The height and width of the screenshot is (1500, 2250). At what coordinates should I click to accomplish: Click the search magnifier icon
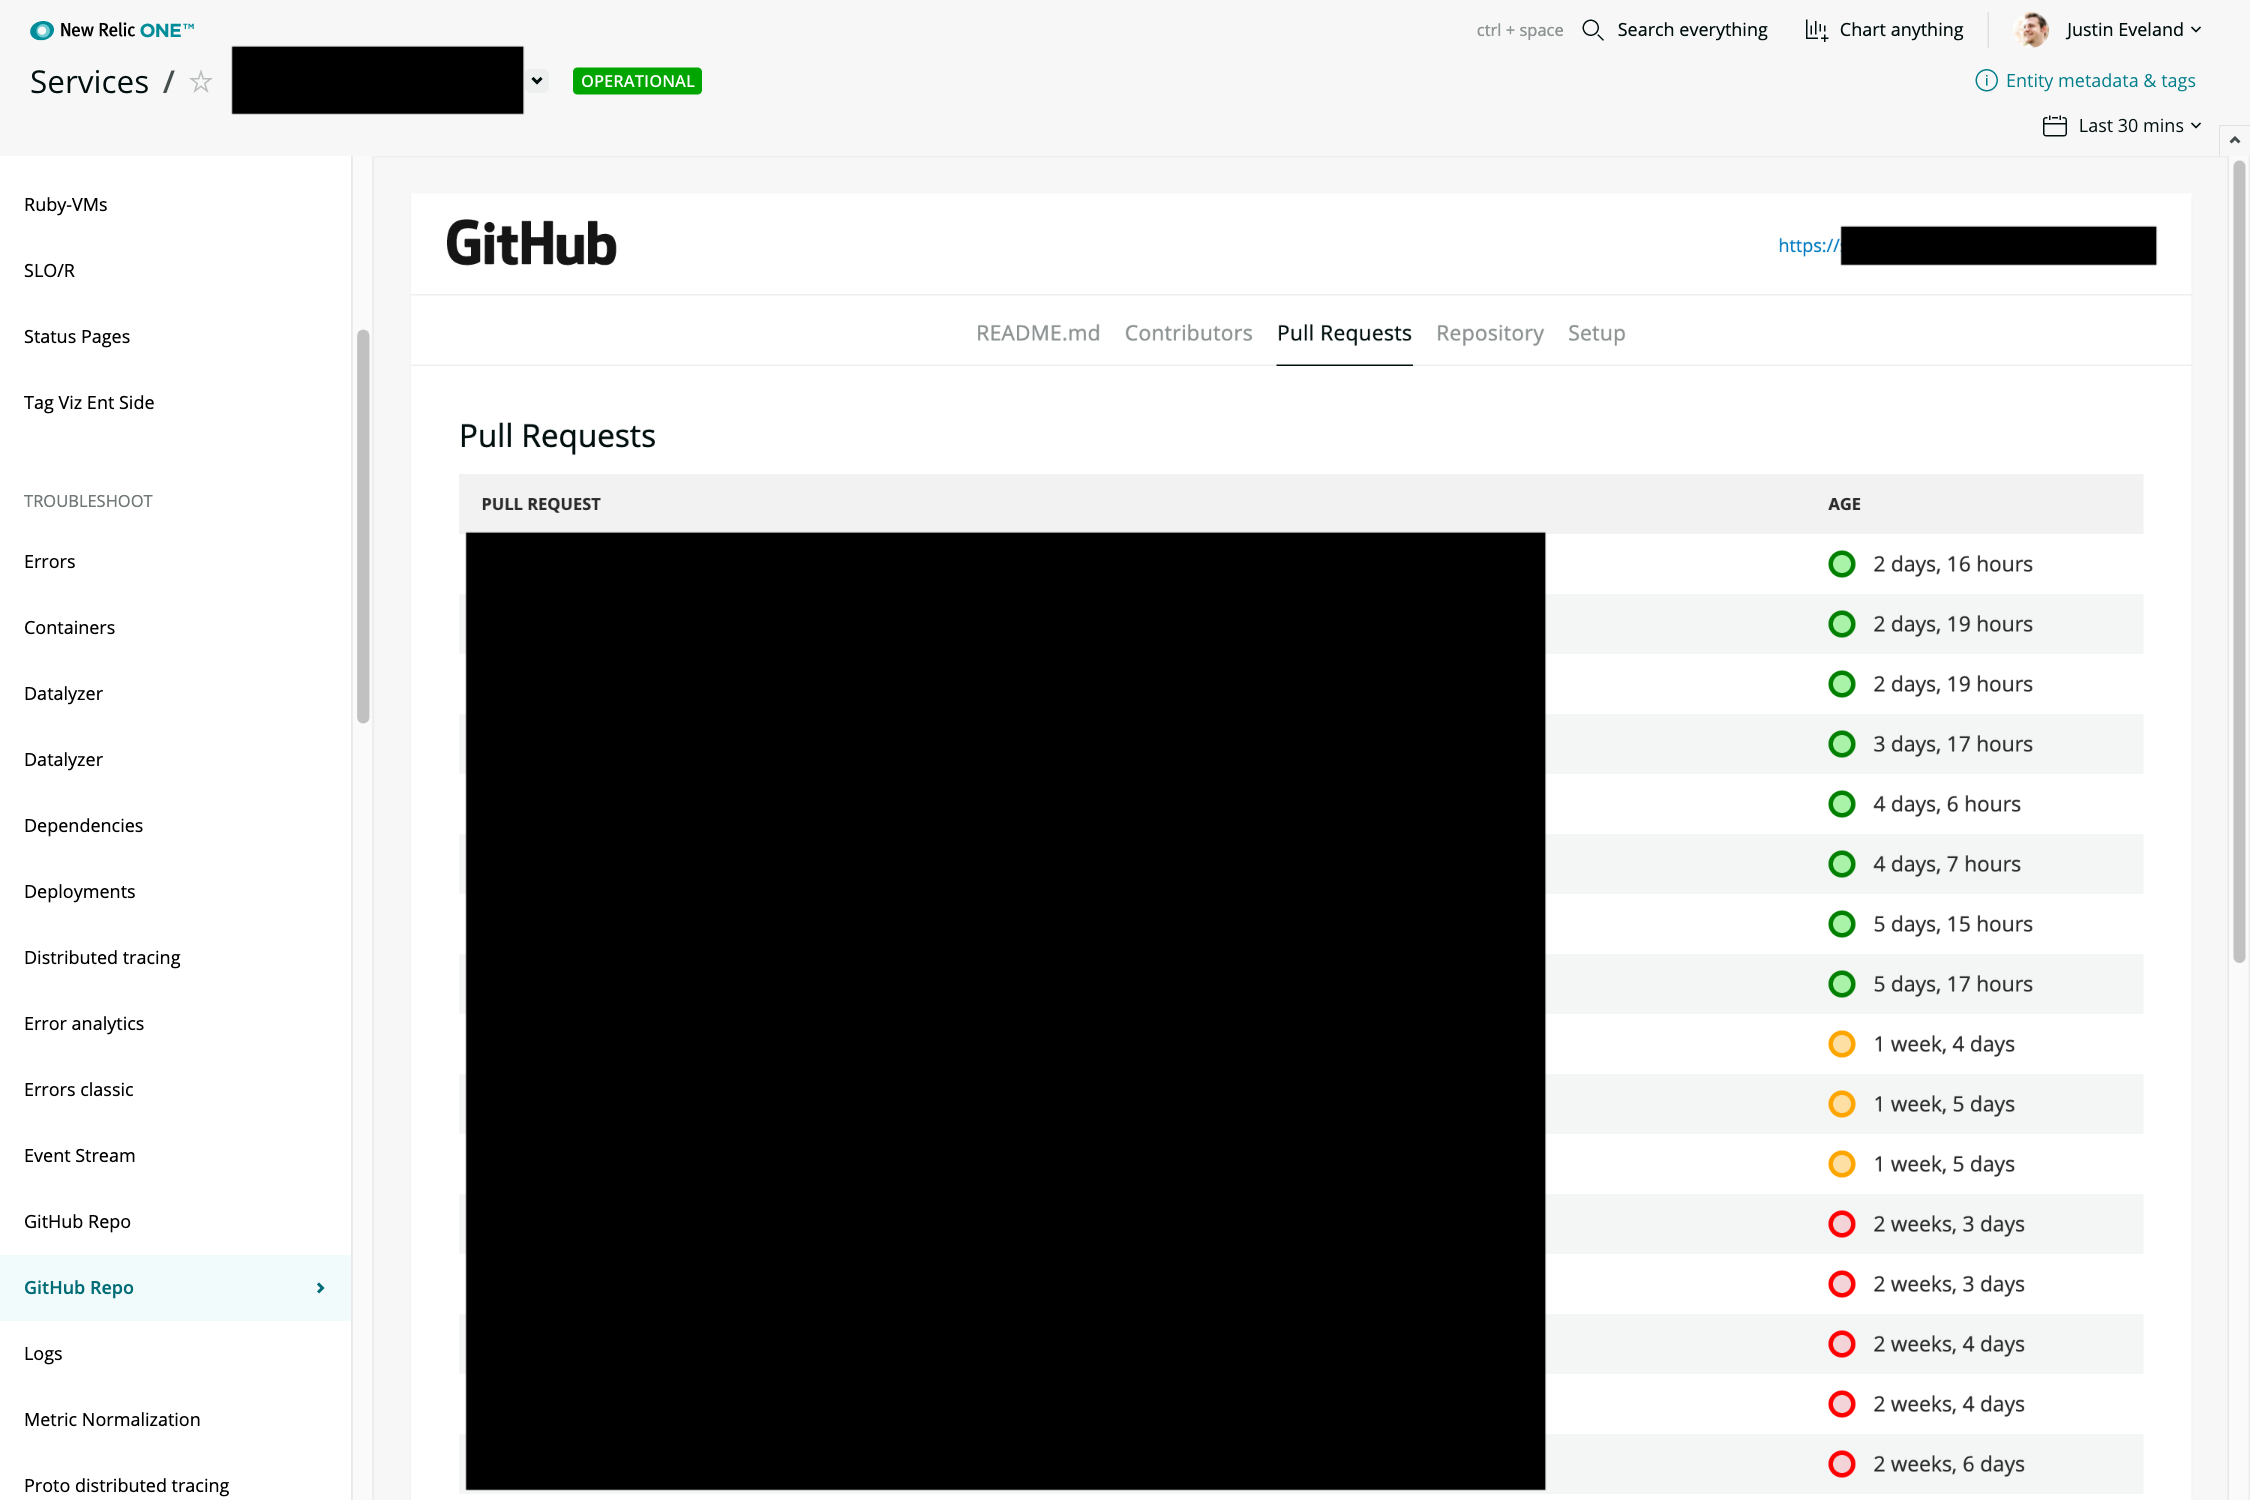tap(1592, 30)
